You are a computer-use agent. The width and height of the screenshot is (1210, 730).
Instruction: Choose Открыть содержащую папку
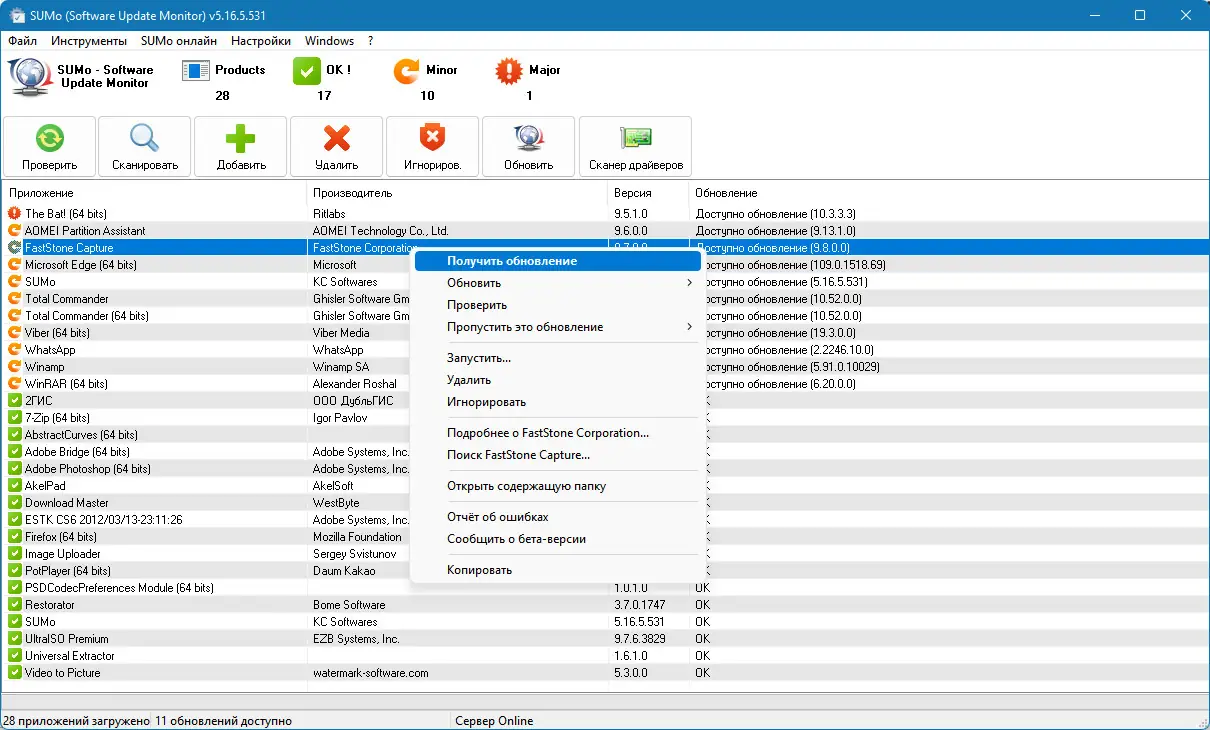tap(557, 486)
